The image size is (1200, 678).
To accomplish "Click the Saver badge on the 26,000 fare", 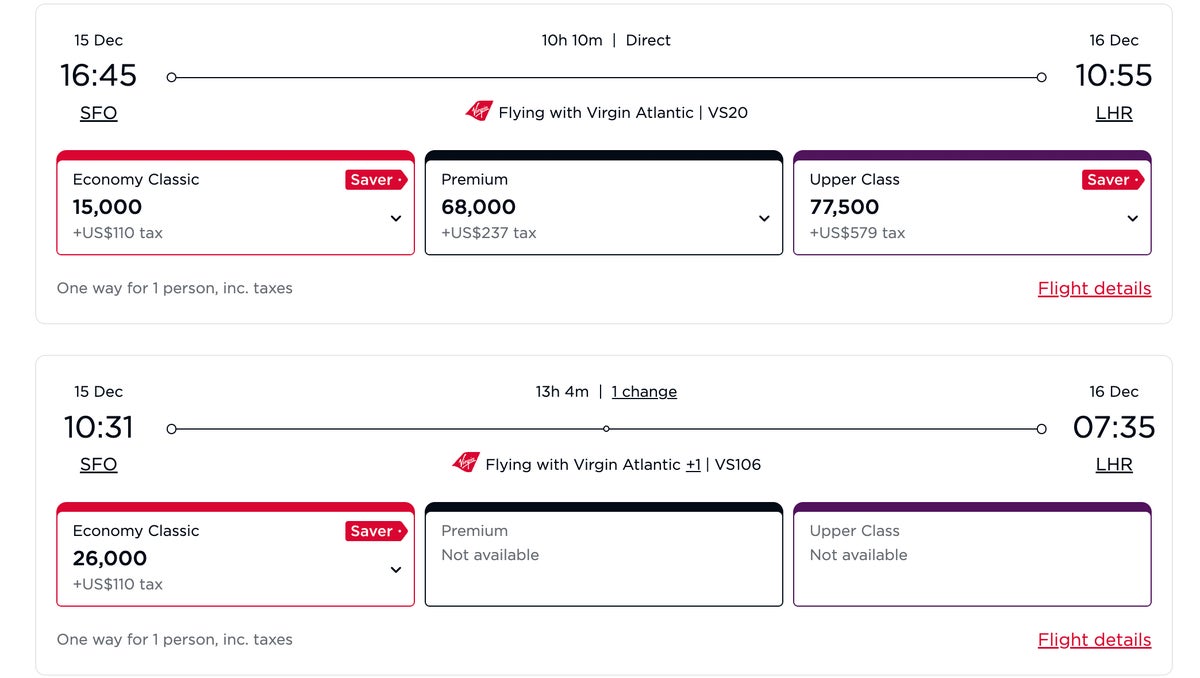I will (375, 531).
